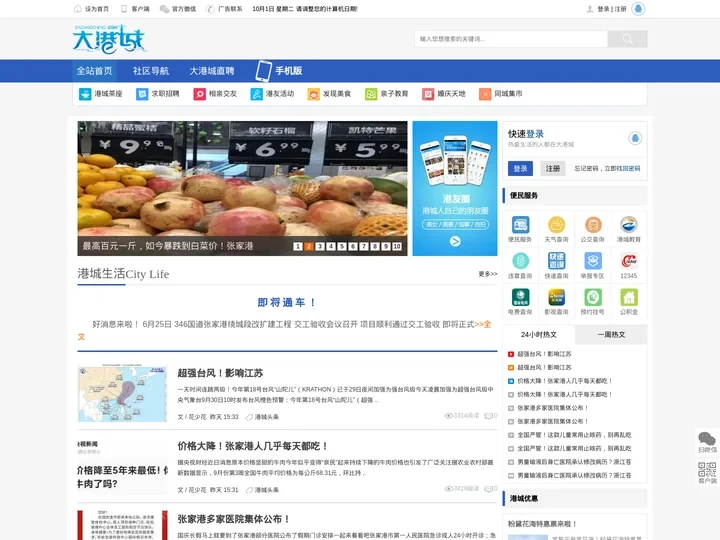Click the 即将通车！ headline

click(x=287, y=302)
